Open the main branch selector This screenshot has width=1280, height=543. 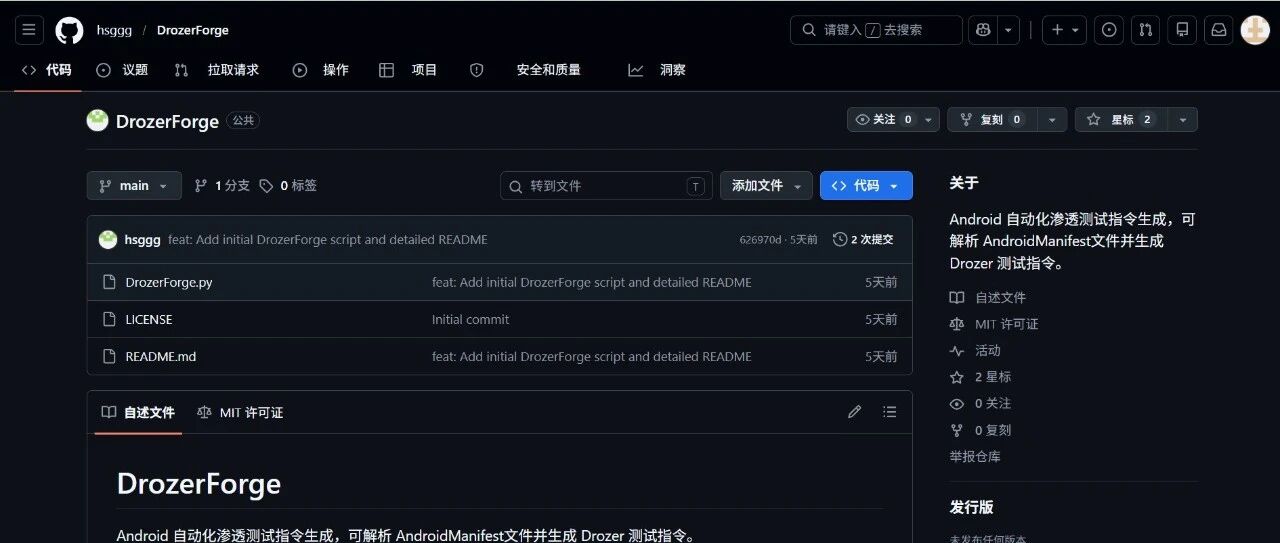tap(134, 186)
